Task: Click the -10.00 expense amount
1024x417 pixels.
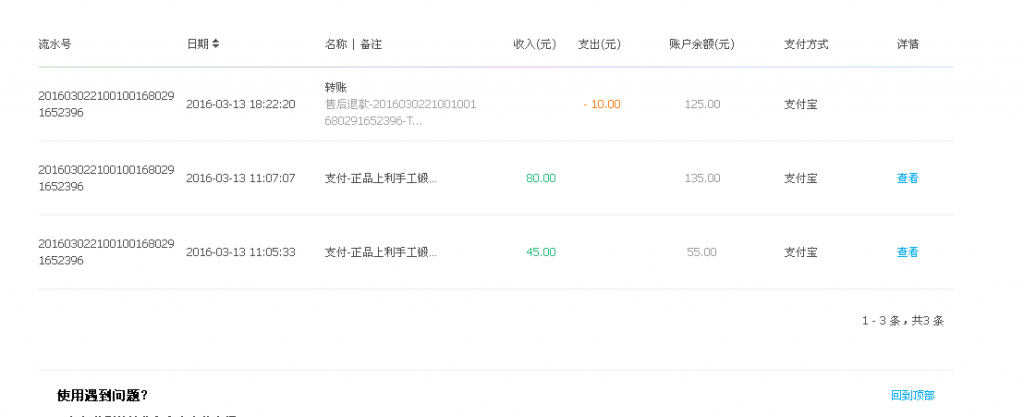Action: [602, 104]
